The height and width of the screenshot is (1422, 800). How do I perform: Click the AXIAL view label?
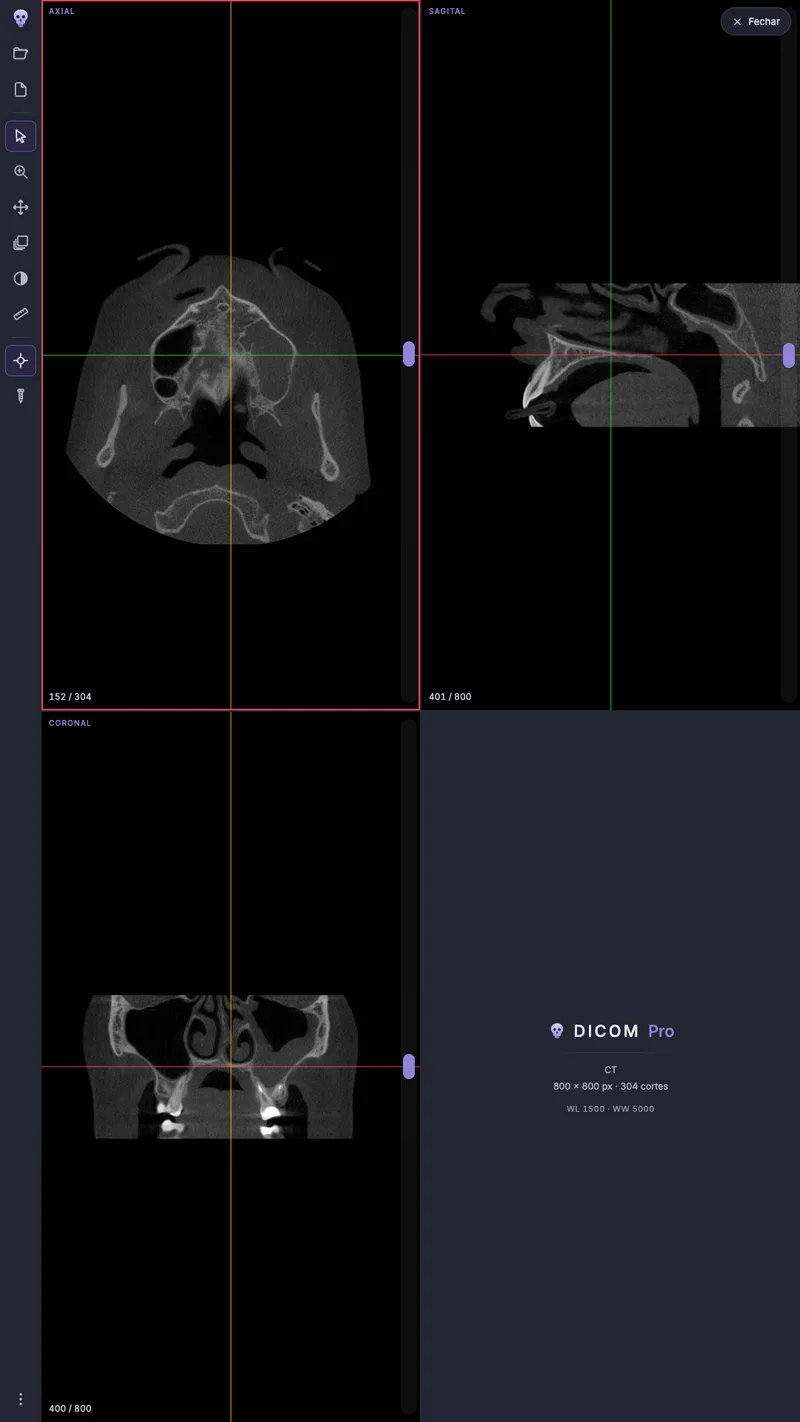[62, 11]
